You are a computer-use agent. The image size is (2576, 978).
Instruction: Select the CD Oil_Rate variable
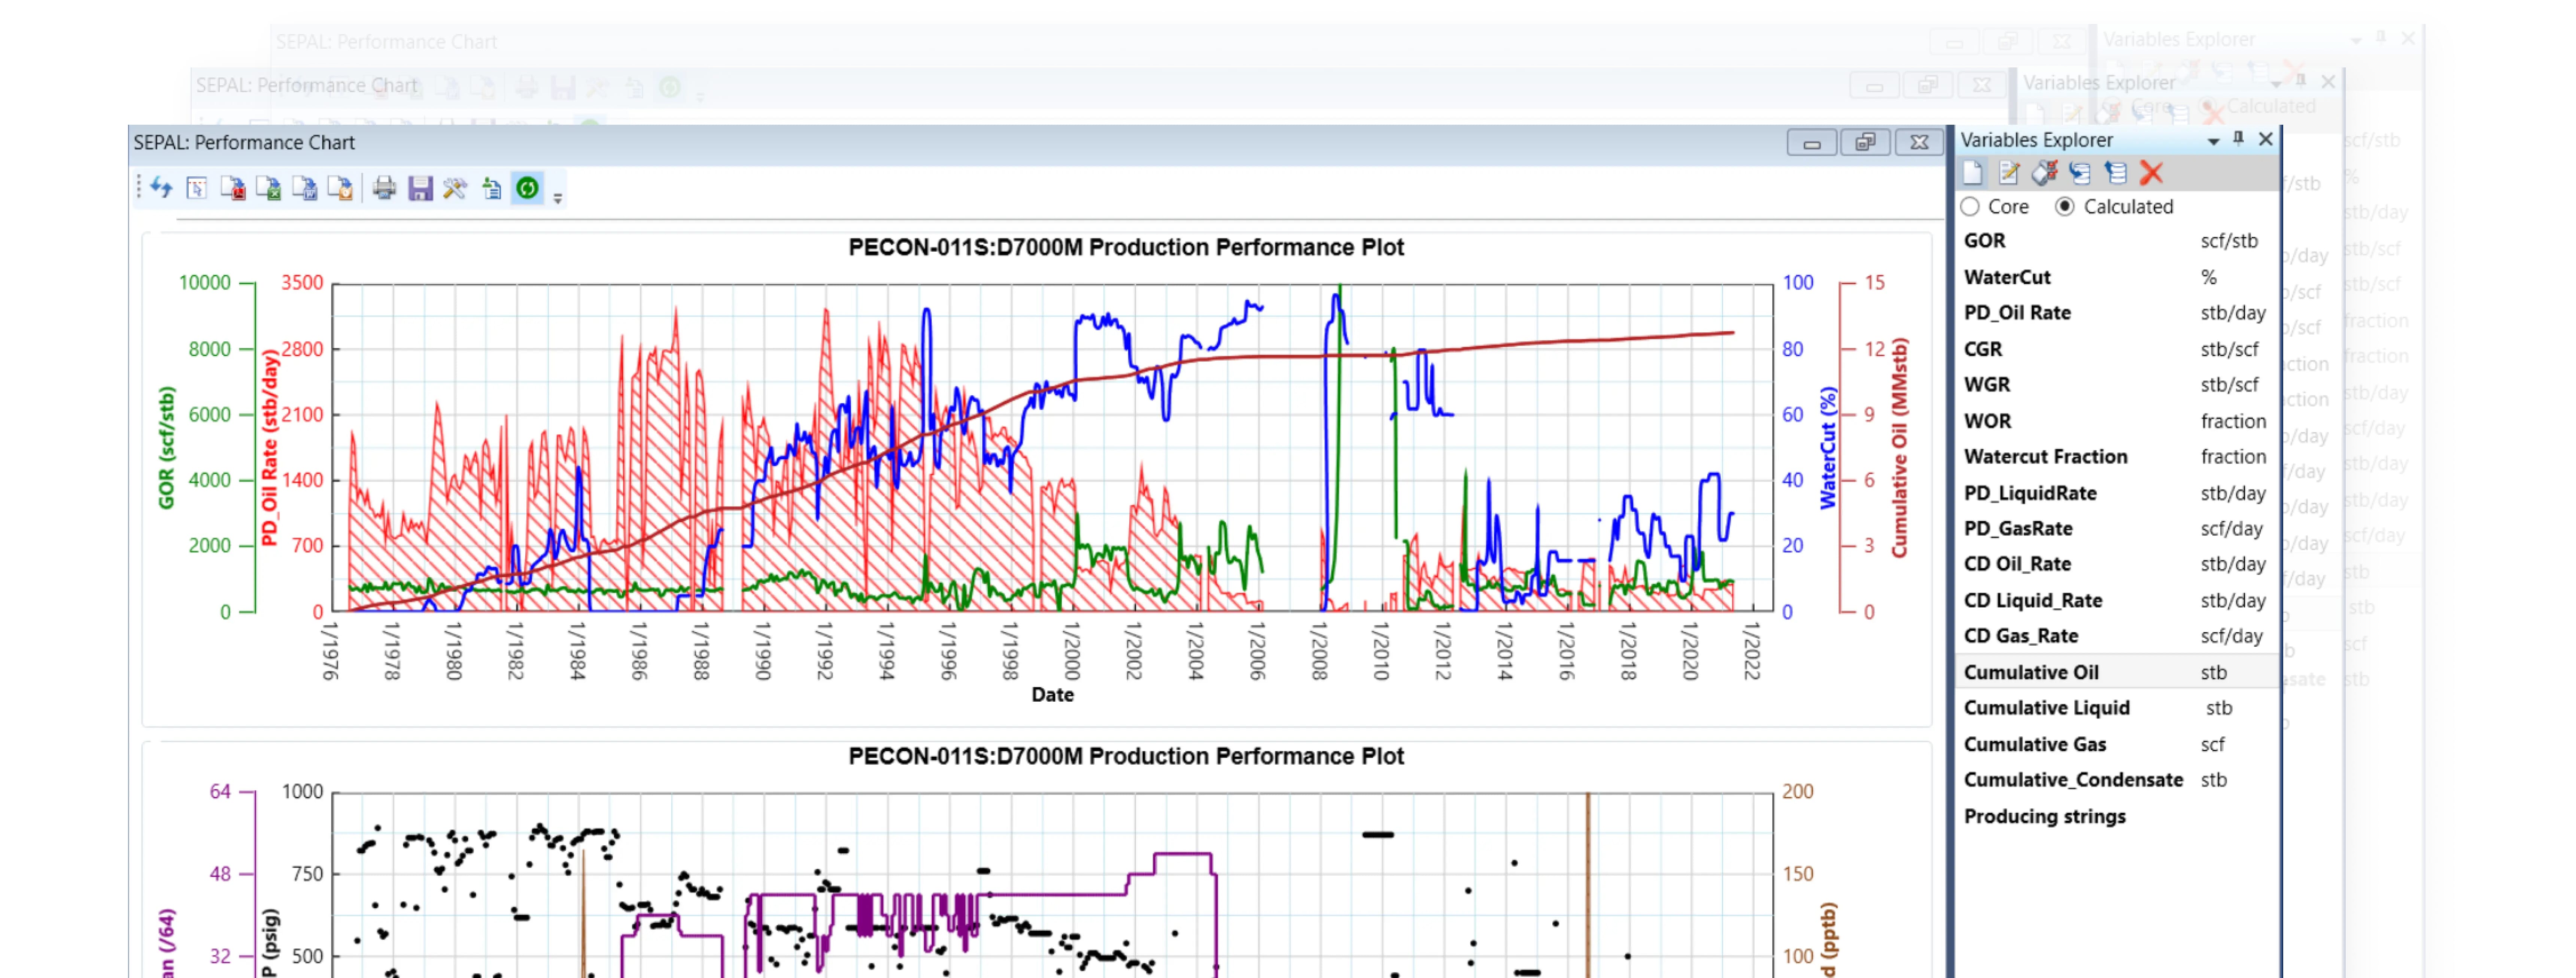pyautogui.click(x=2117, y=564)
